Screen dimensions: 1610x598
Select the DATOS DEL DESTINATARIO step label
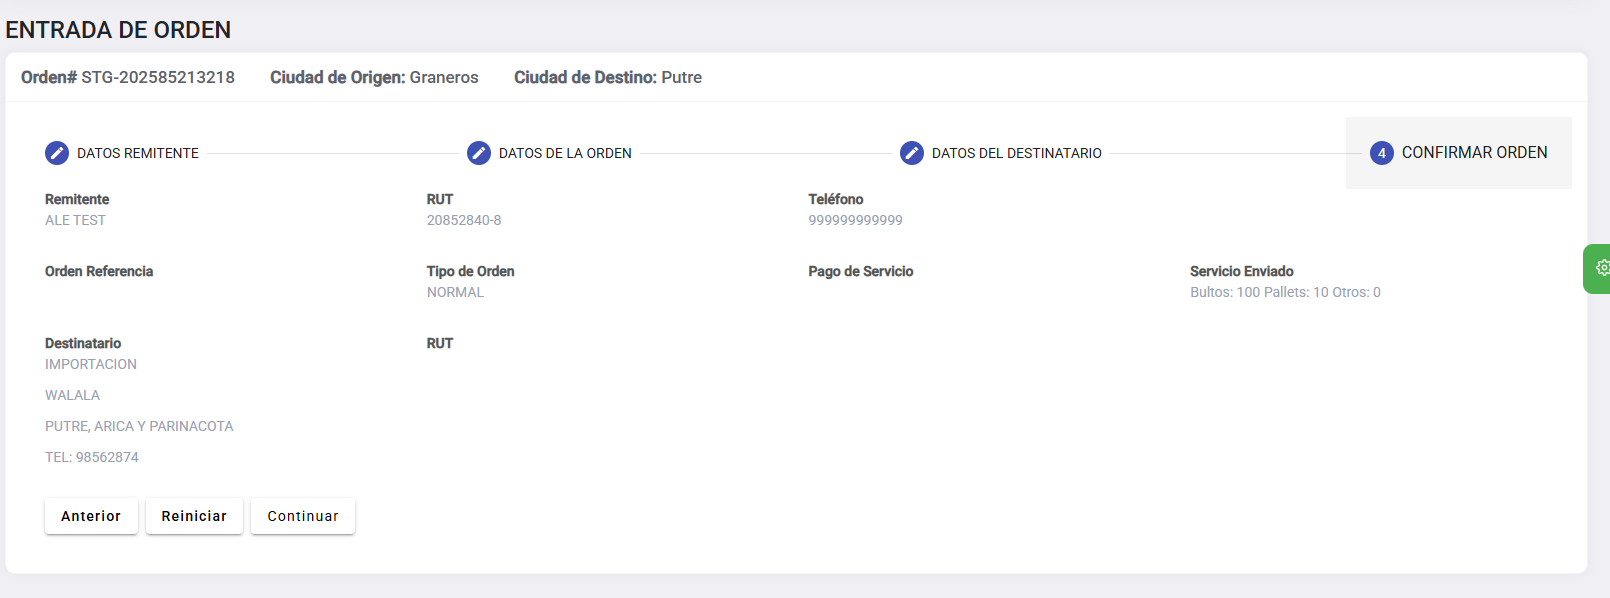(x=1016, y=153)
